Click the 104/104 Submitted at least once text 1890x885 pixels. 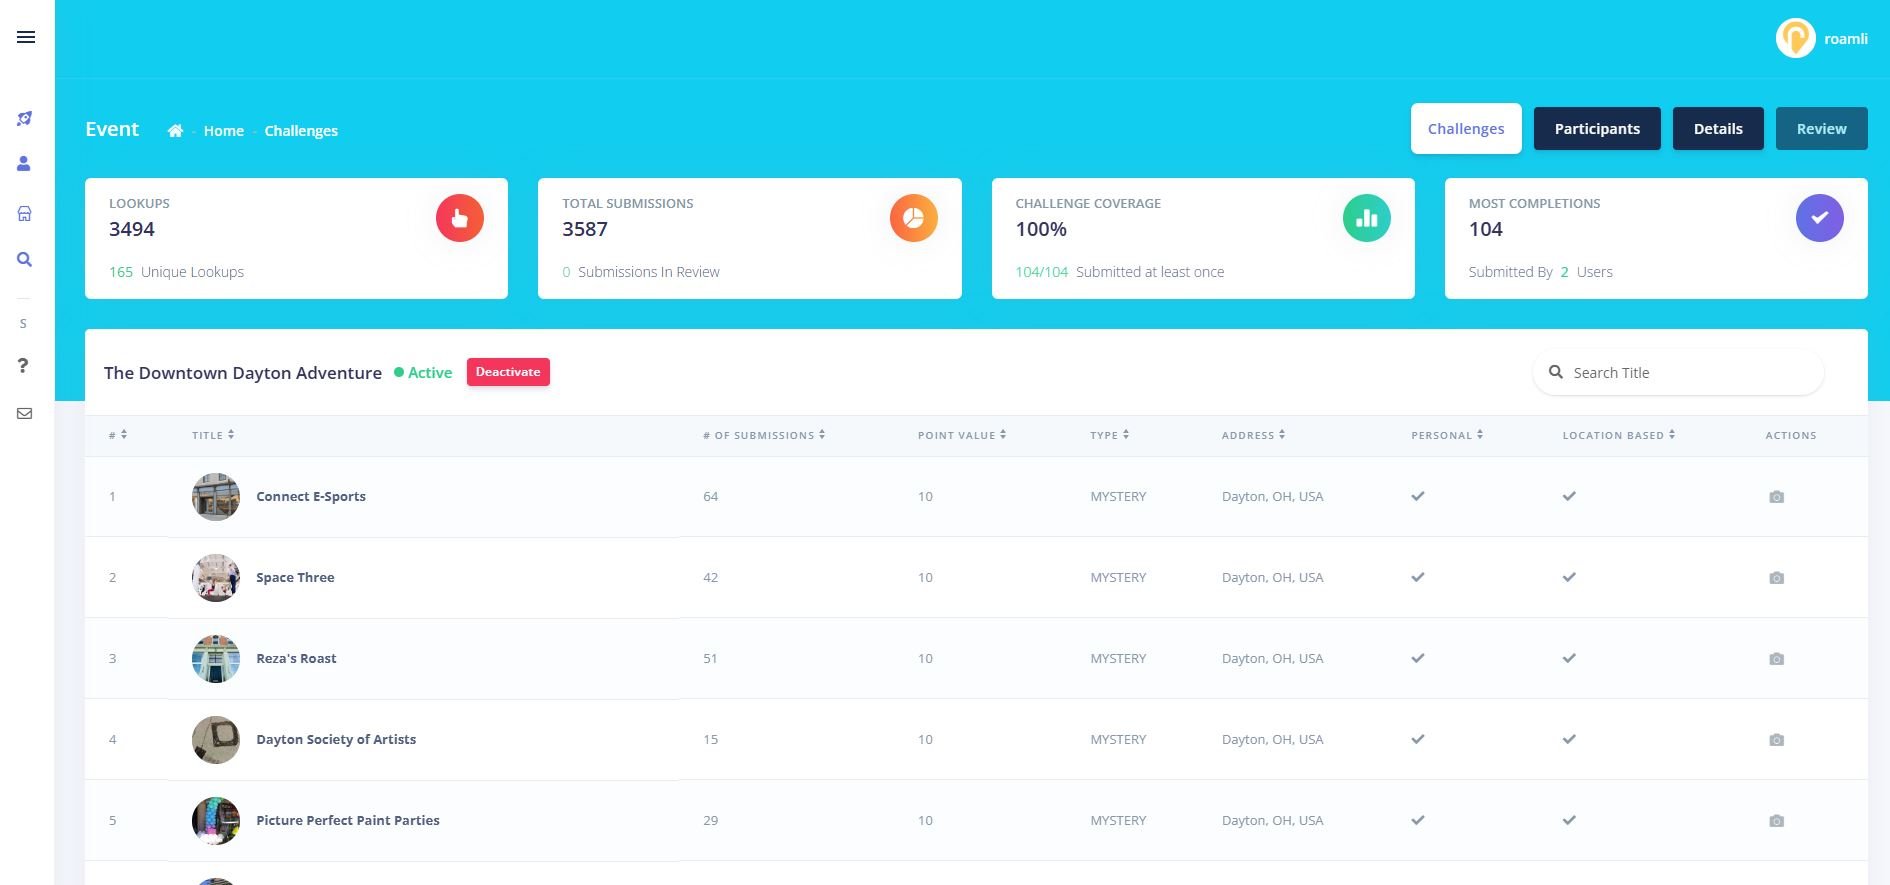[x=1120, y=272]
